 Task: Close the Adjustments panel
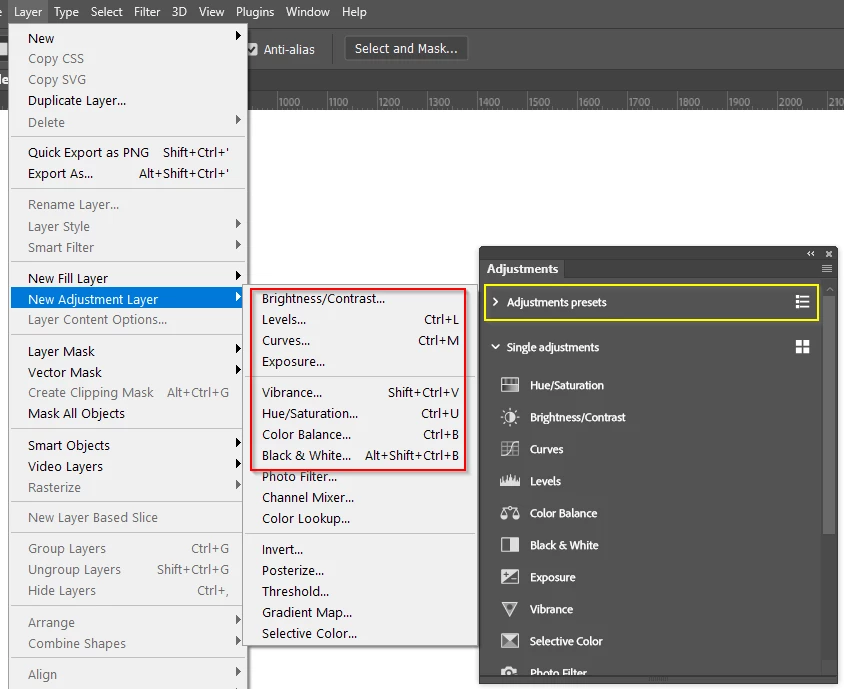[829, 254]
